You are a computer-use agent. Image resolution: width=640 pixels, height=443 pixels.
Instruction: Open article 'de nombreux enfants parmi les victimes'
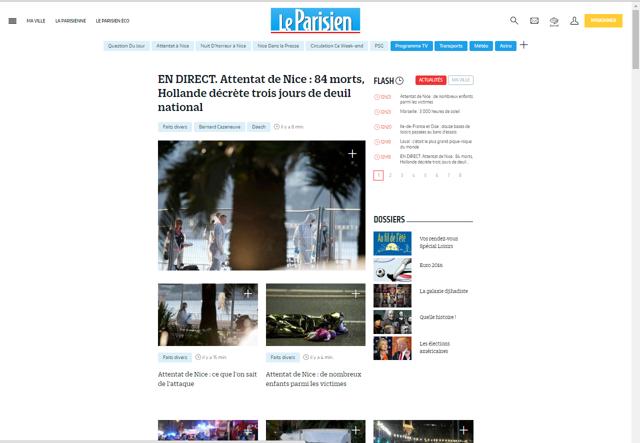pos(314,379)
